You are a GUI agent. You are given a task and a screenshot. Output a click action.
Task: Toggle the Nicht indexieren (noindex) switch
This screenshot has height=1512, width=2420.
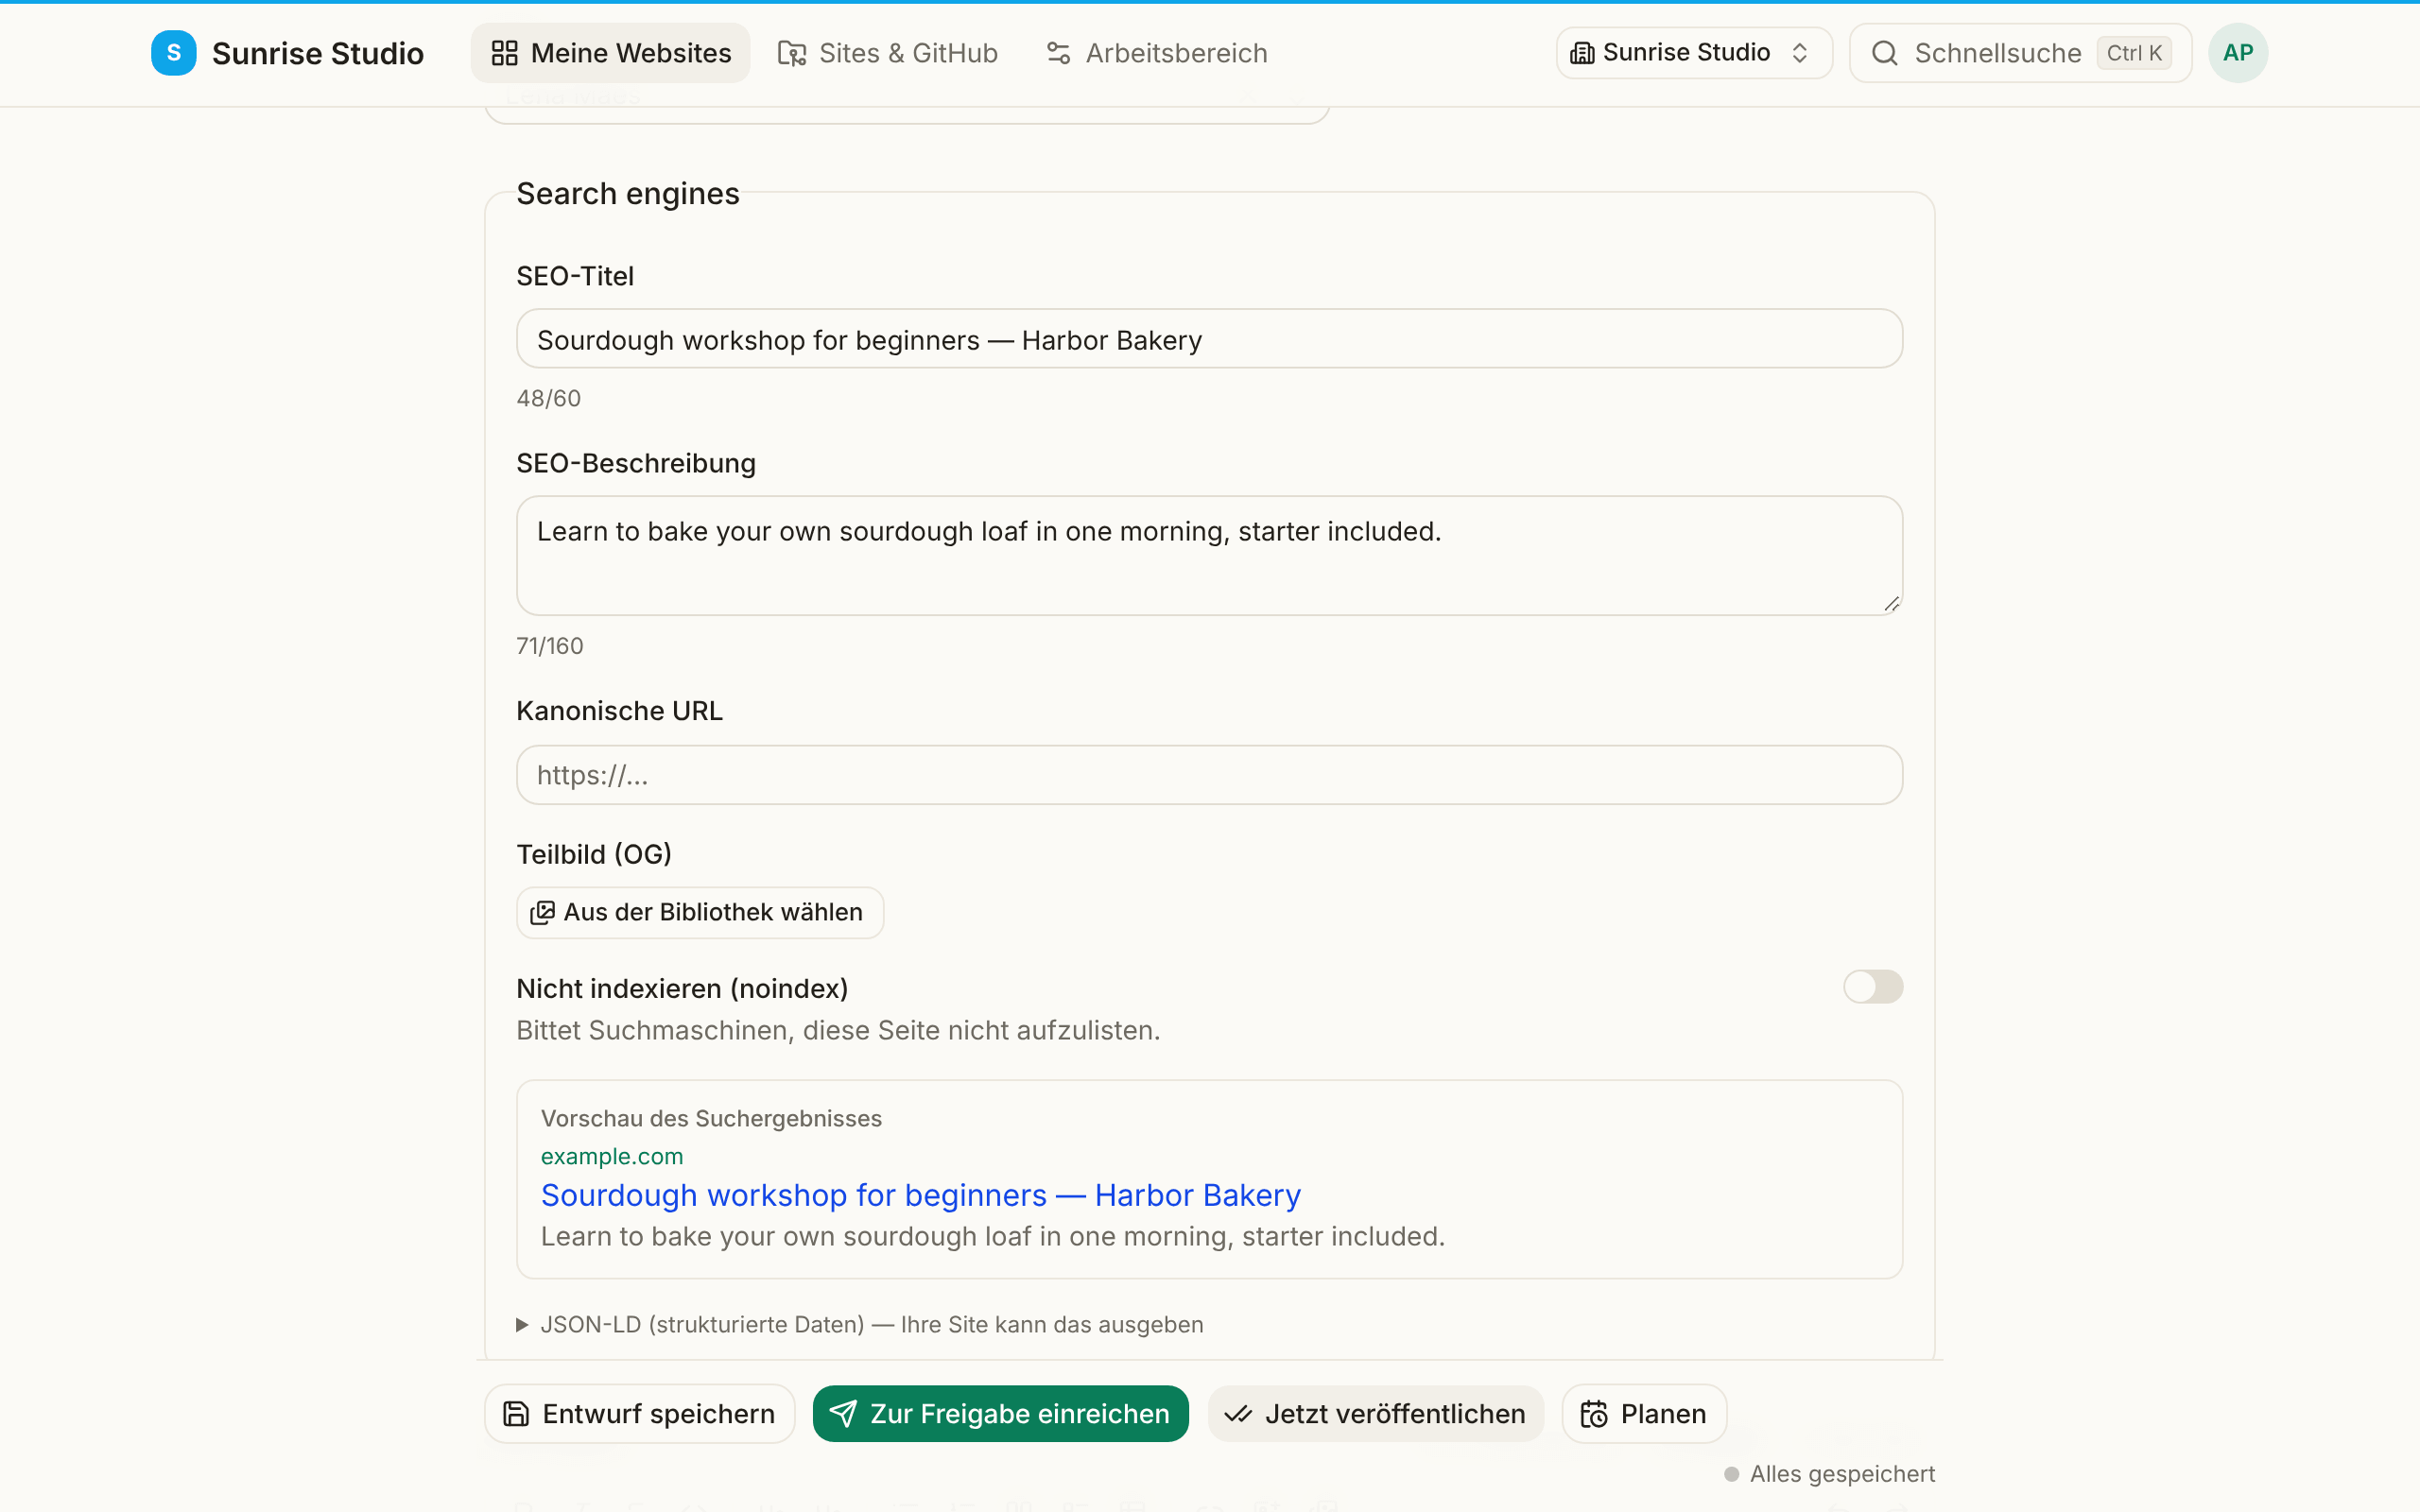pyautogui.click(x=1872, y=987)
